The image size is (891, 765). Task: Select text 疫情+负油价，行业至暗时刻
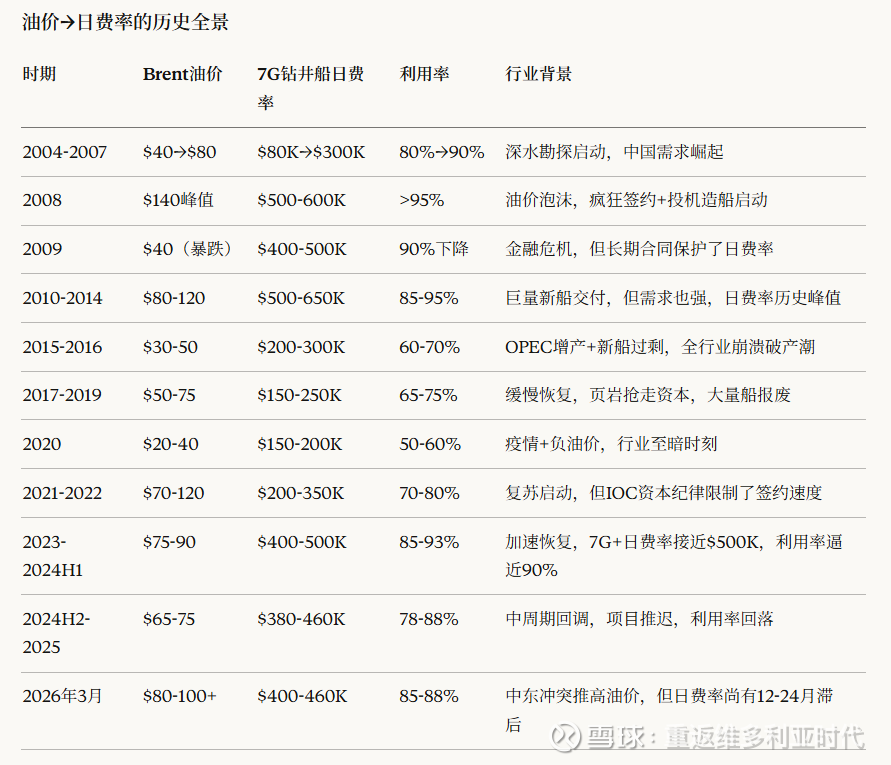(611, 444)
